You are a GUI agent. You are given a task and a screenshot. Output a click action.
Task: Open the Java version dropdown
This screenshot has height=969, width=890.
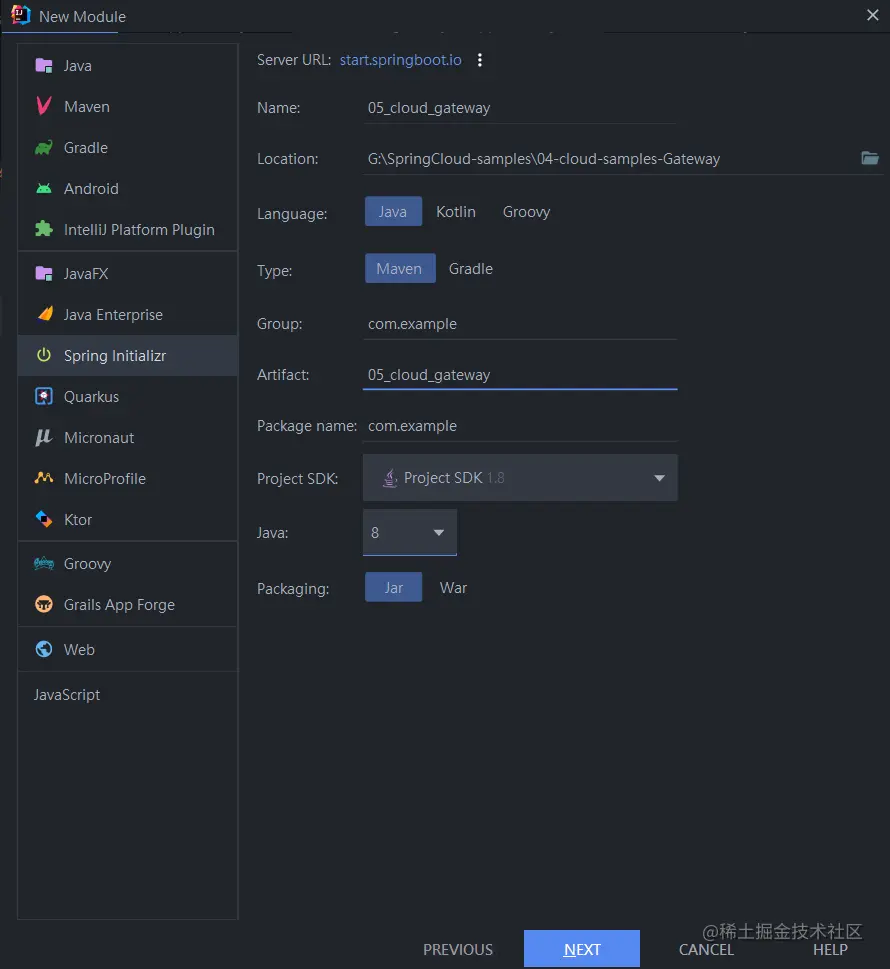(x=438, y=533)
